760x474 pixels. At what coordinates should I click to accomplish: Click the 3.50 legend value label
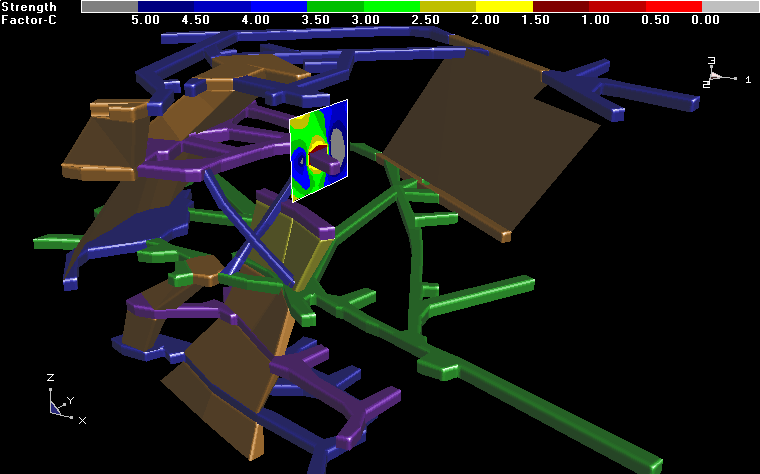(315, 19)
